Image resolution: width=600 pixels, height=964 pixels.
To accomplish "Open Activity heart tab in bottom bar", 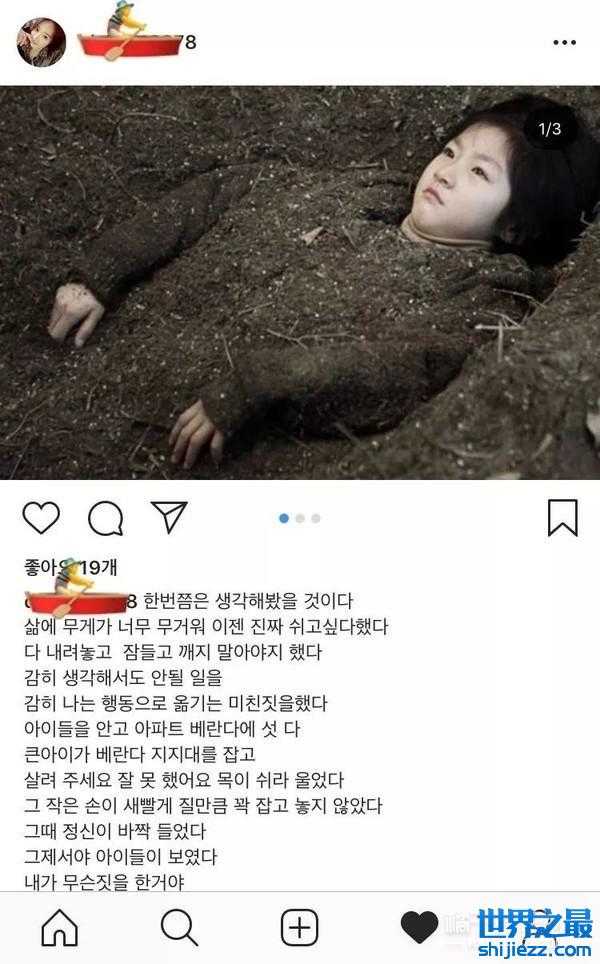I will [419, 927].
